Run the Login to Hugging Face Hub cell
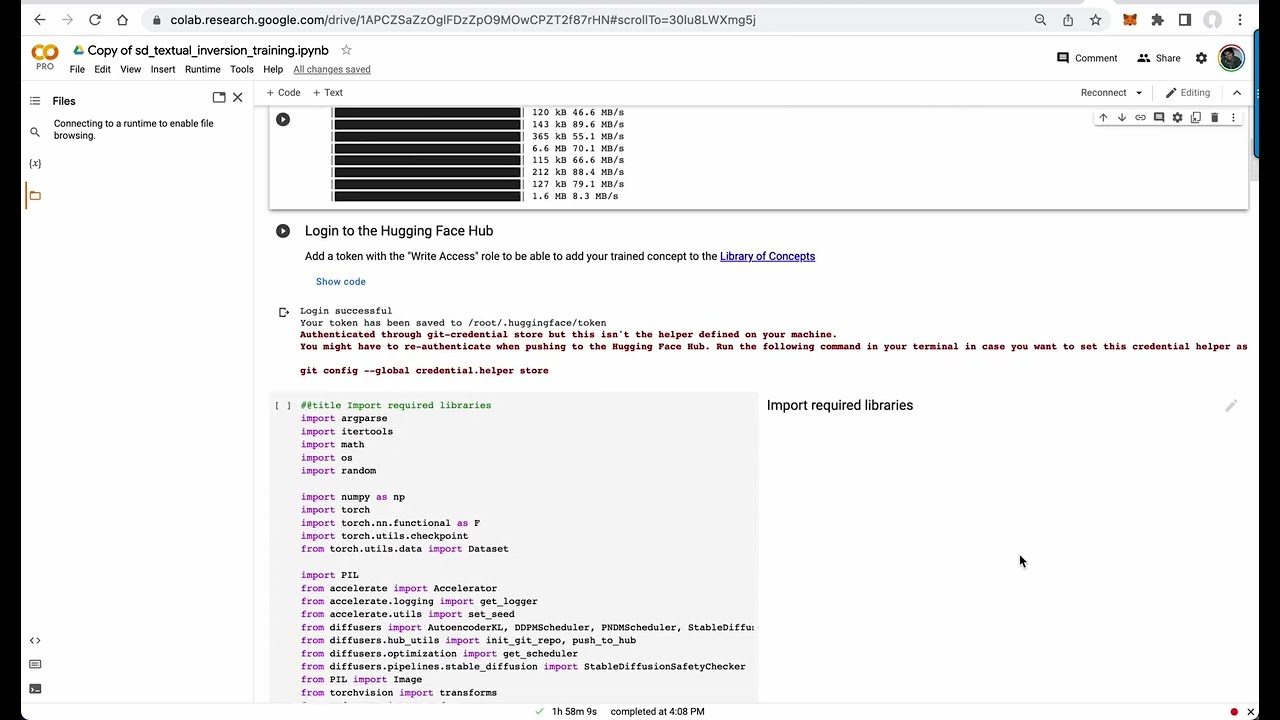The width and height of the screenshot is (1280, 720). (283, 231)
